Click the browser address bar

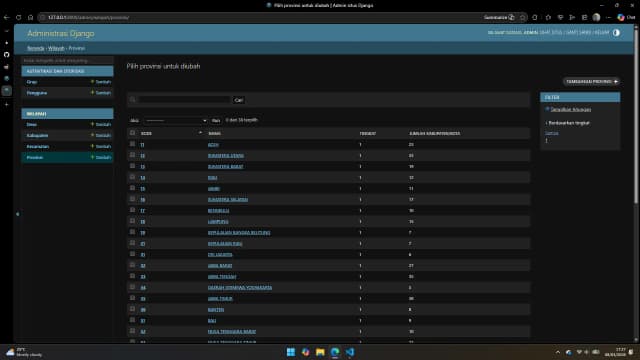[261, 18]
